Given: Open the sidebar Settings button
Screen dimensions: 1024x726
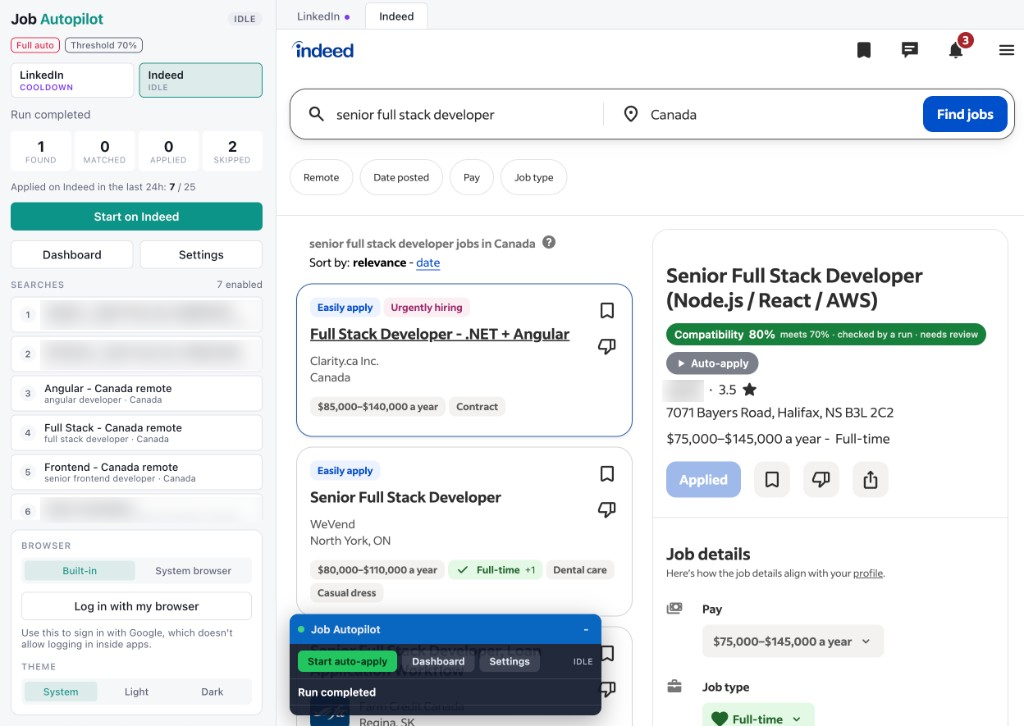Looking at the screenshot, I should click(201, 255).
